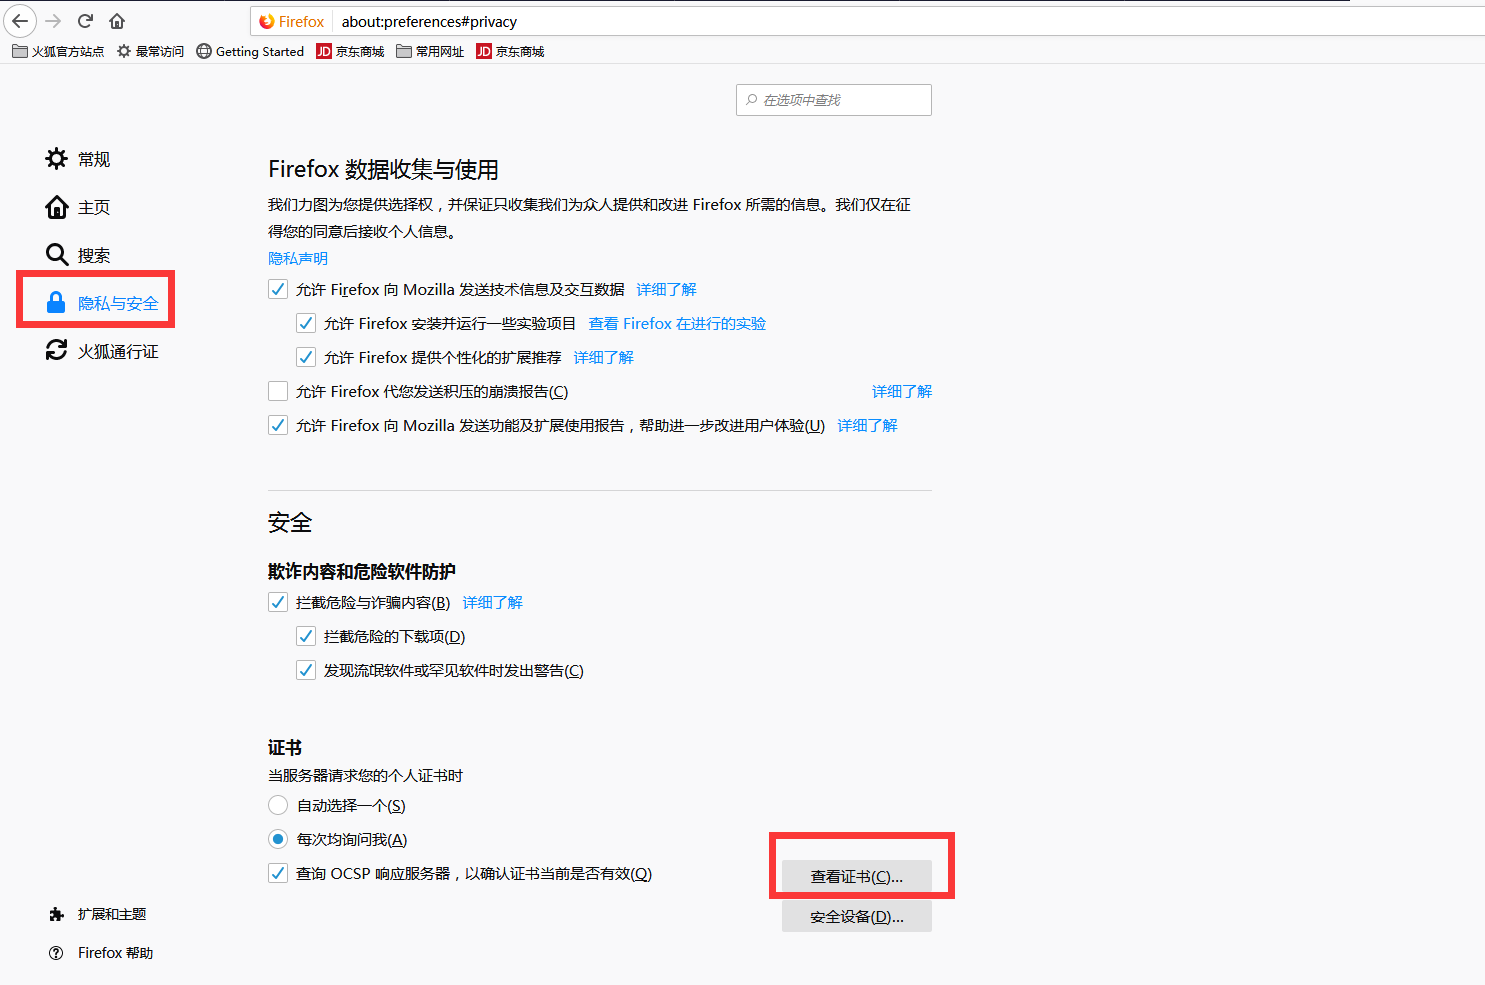
Task: Select the 主页 home settings category
Action: tap(78, 207)
